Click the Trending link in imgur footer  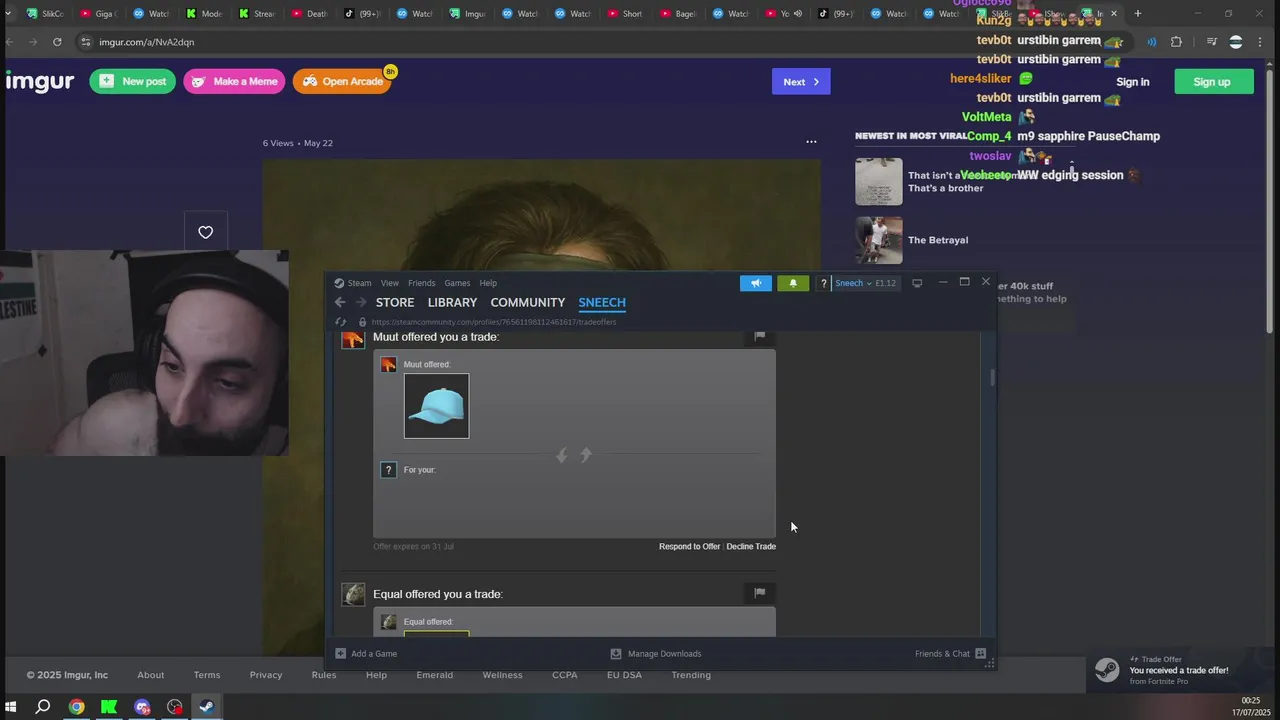[691, 675]
